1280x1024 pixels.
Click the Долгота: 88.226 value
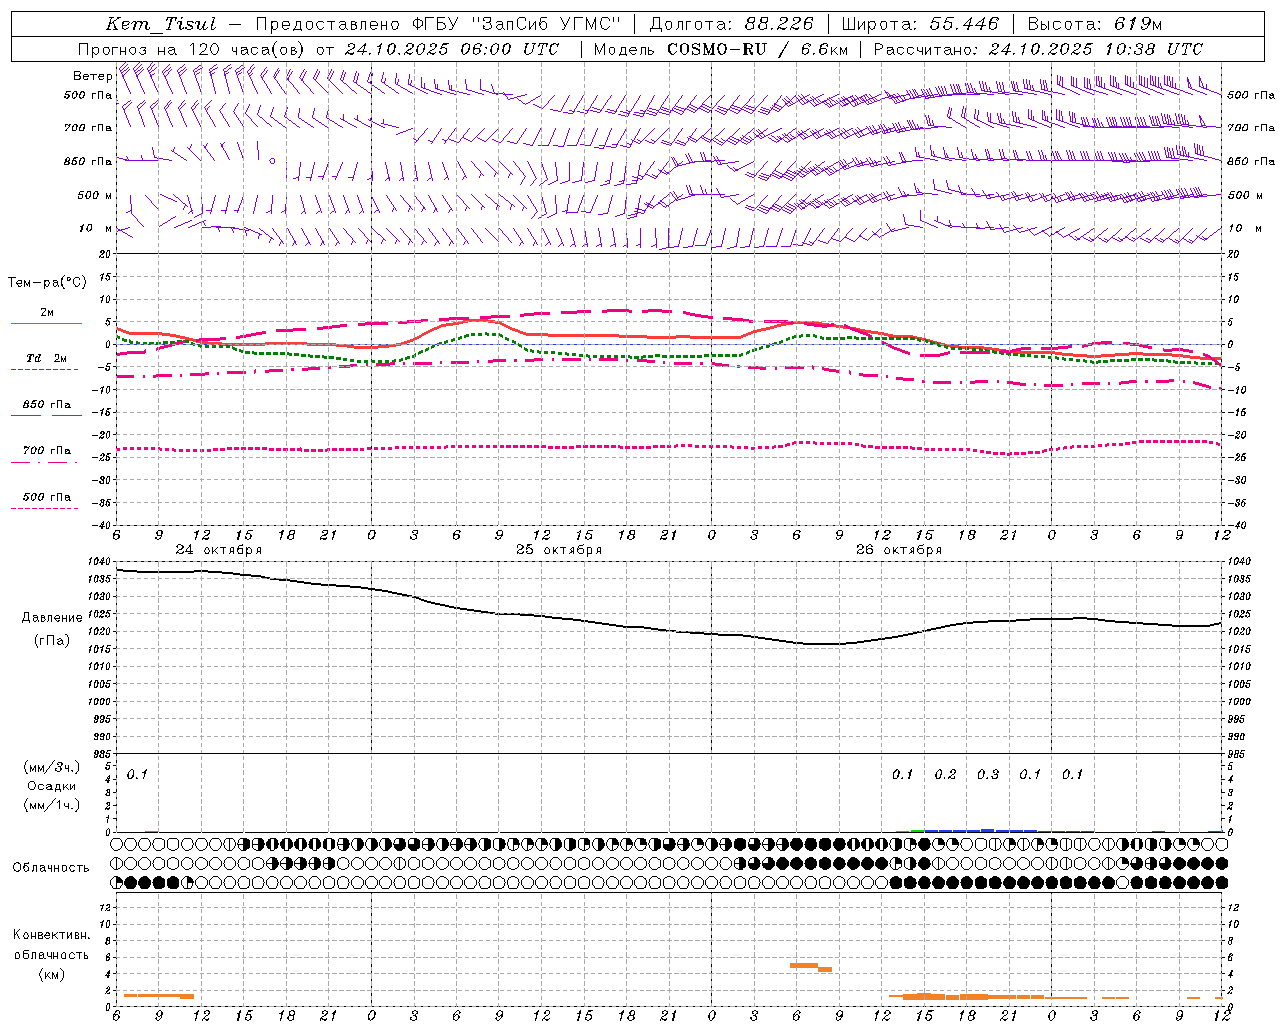(x=731, y=24)
